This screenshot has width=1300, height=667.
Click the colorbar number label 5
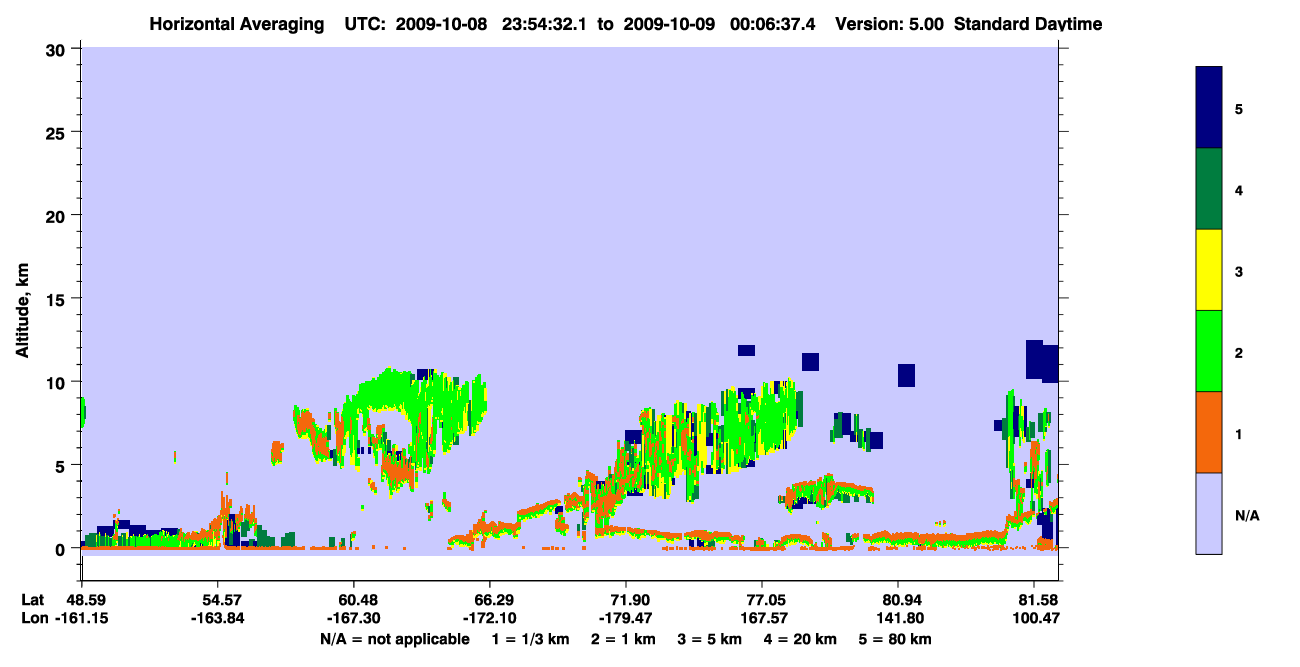[1239, 108]
